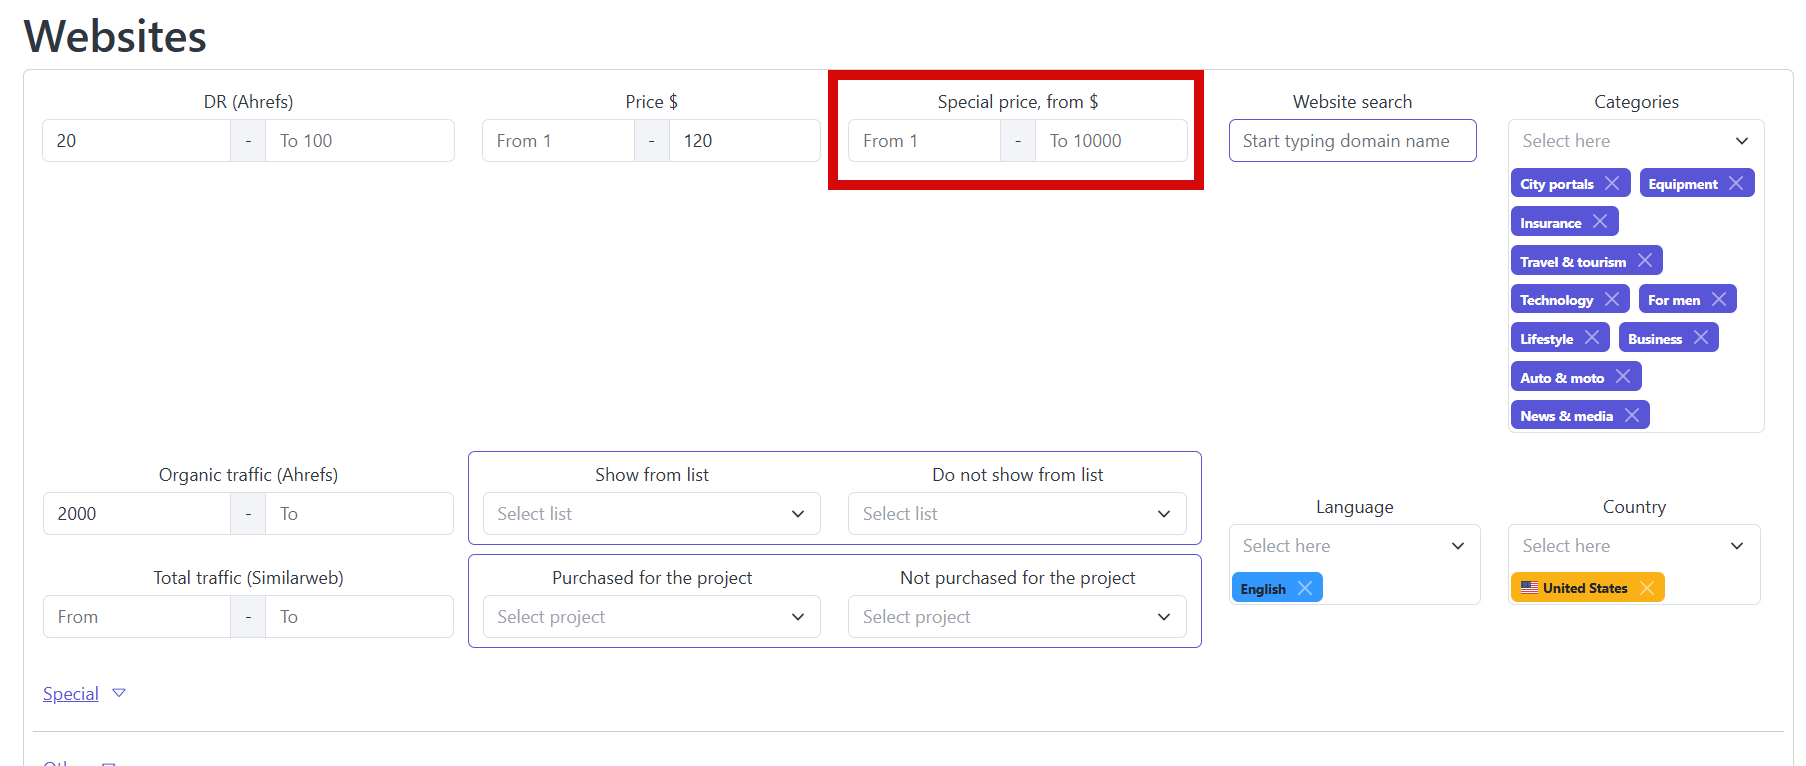Remove the Lifestyle category tag

(1592, 338)
